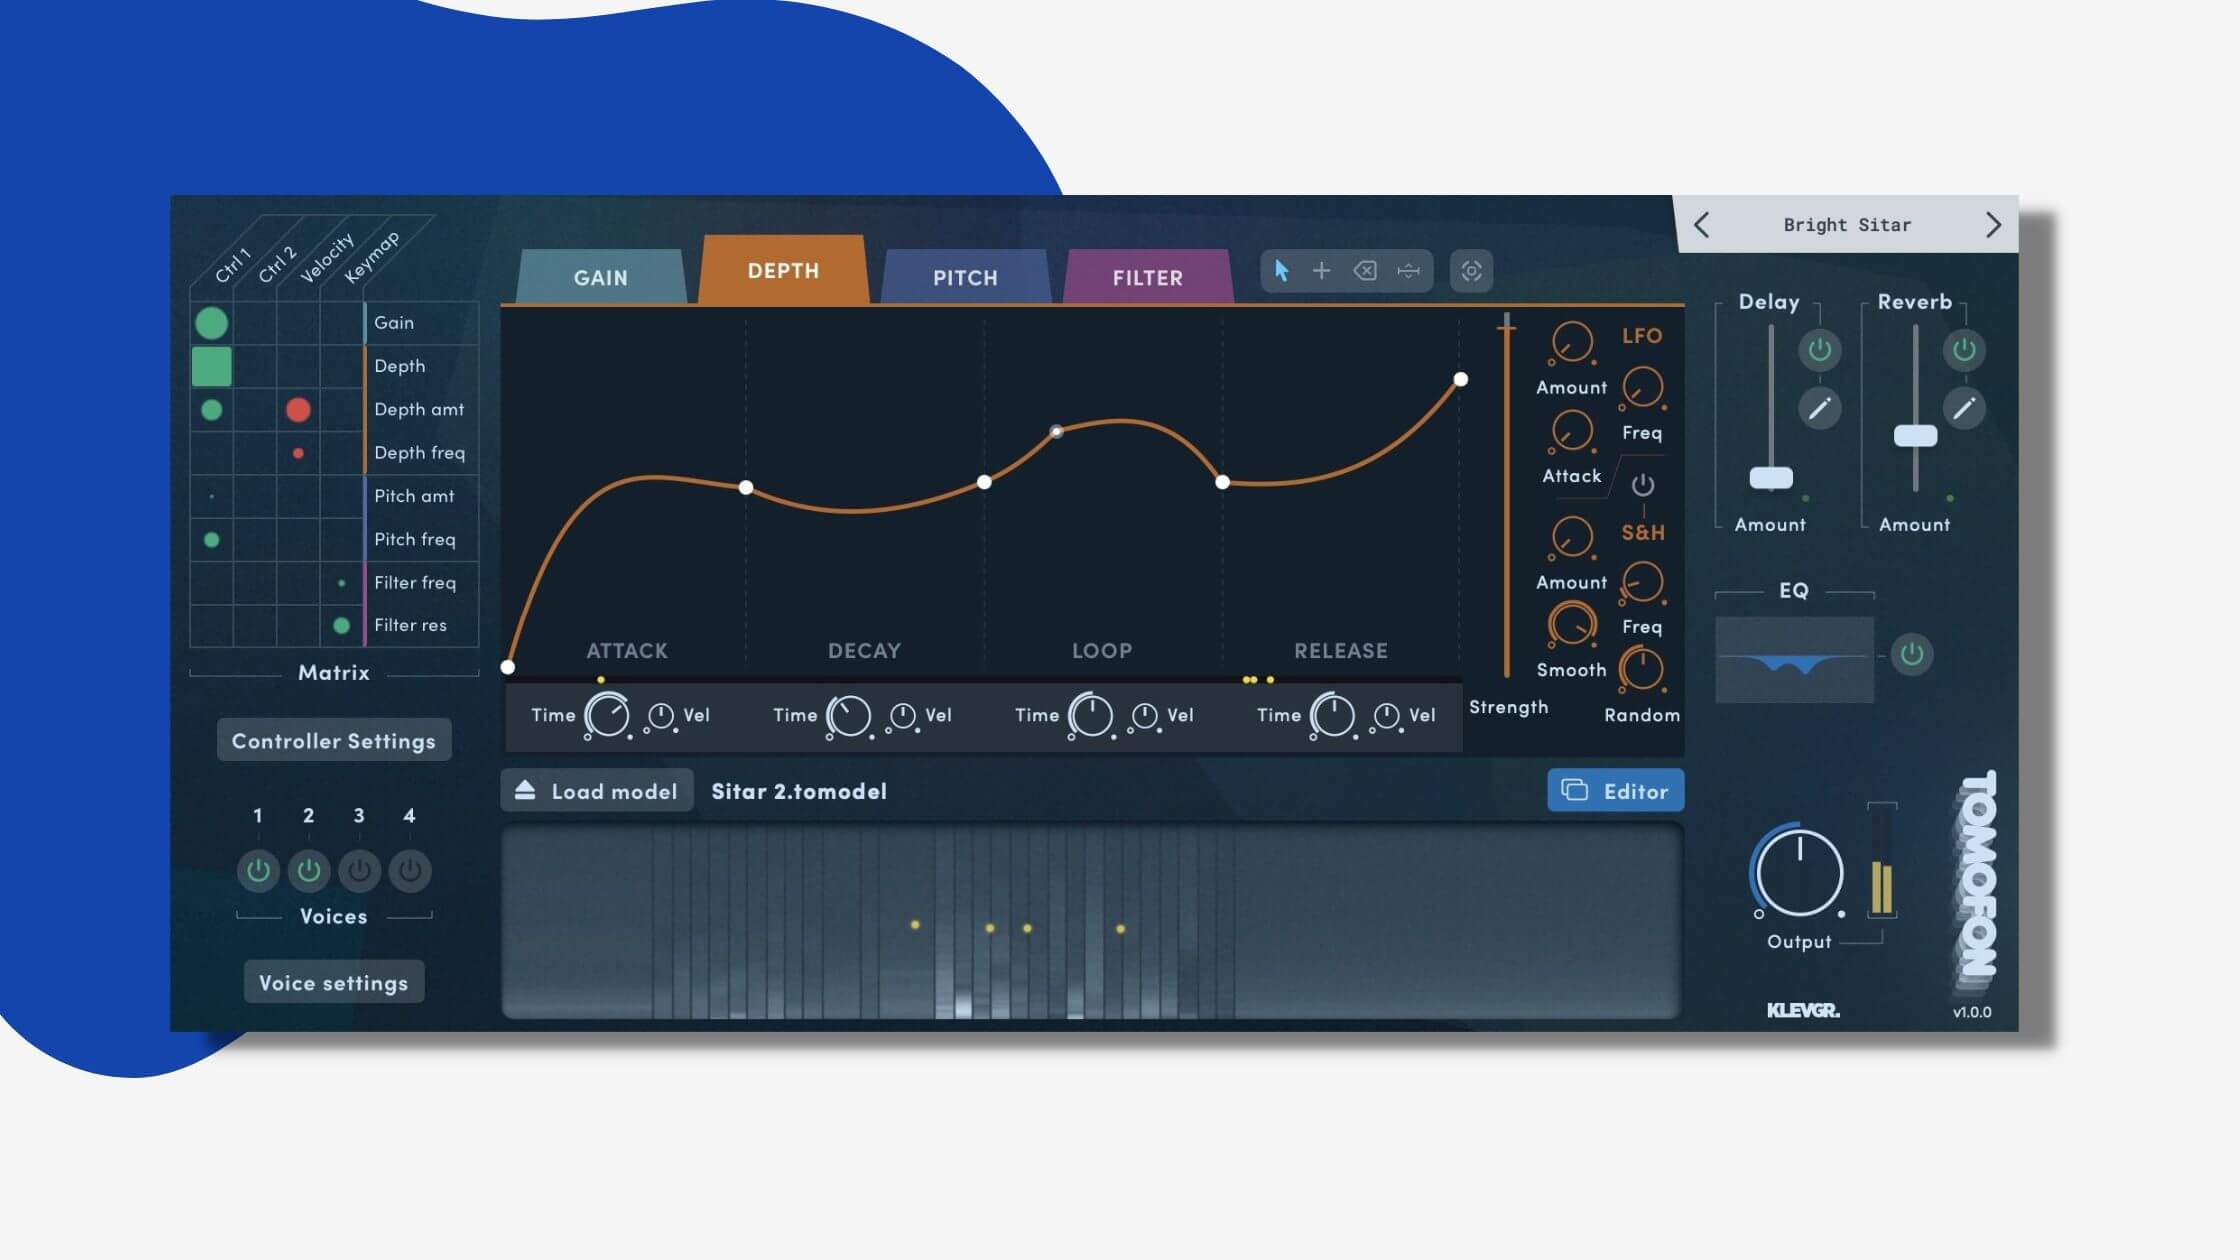2240x1260 pixels.
Task: Open the Reverb edit pencil icon
Action: click(1964, 408)
